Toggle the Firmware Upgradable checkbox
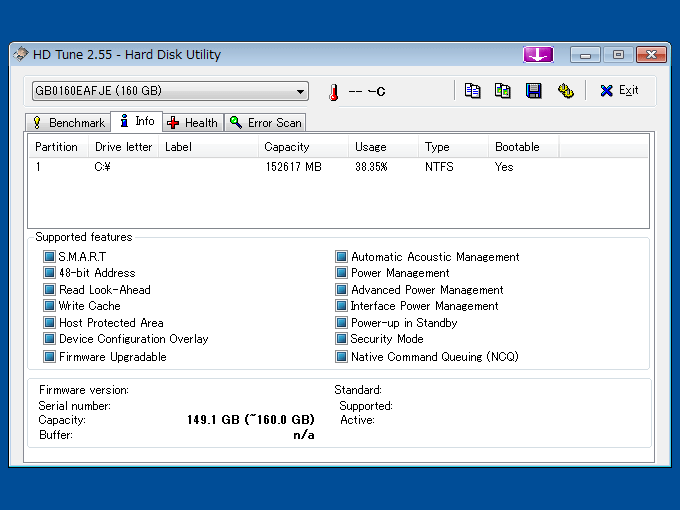Image resolution: width=680 pixels, height=510 pixels. (x=49, y=357)
